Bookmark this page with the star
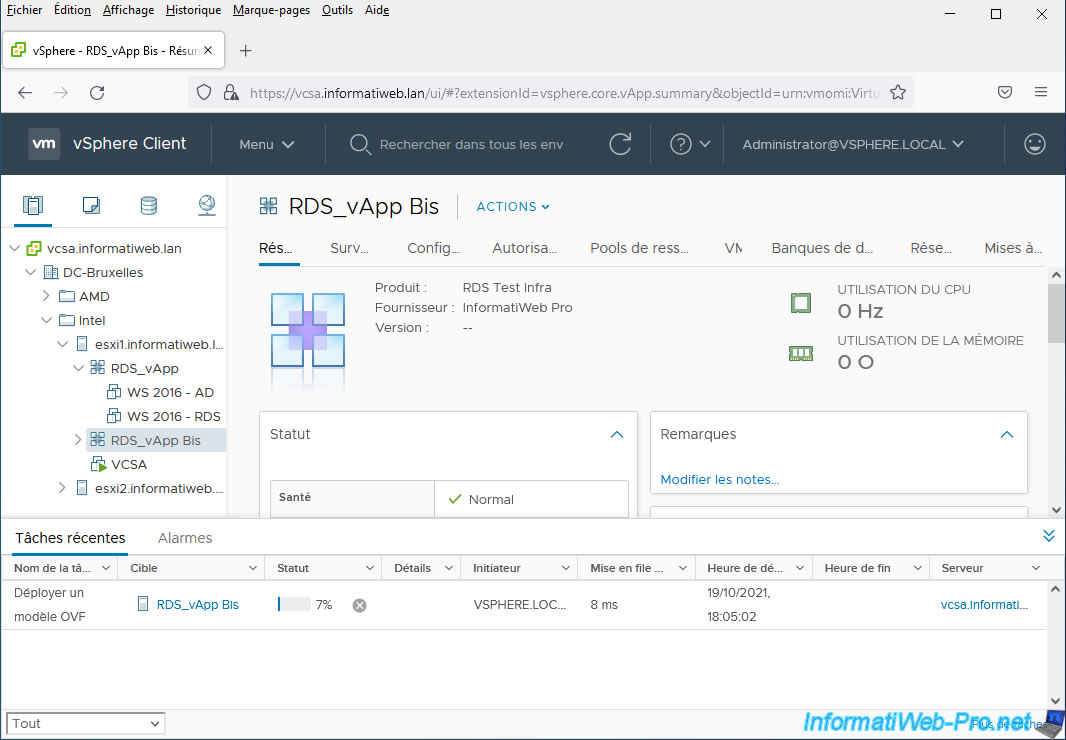Viewport: 1066px width, 740px height. tap(898, 92)
